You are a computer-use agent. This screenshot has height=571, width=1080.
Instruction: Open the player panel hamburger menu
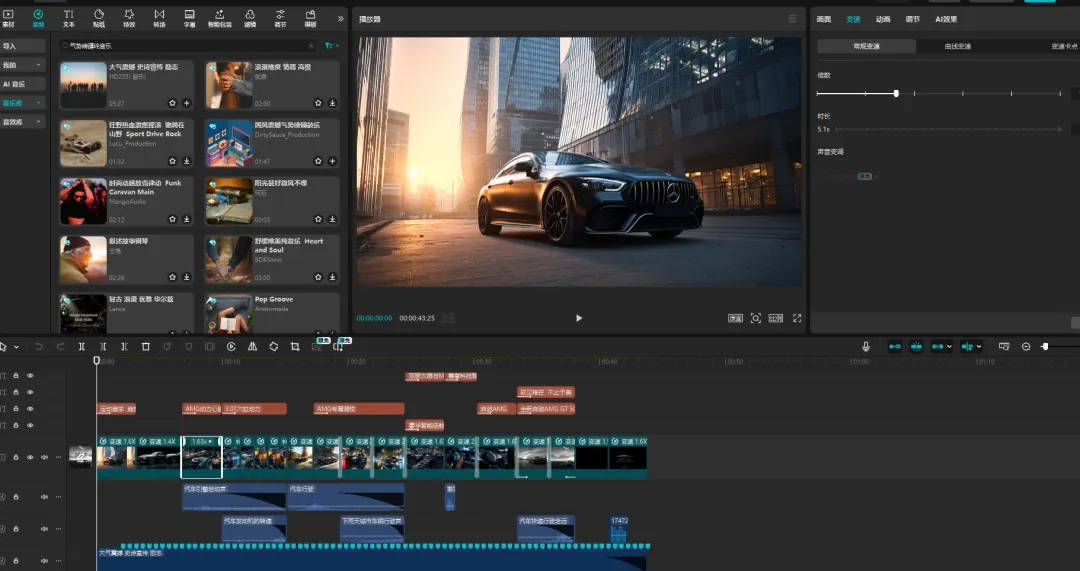coord(792,19)
